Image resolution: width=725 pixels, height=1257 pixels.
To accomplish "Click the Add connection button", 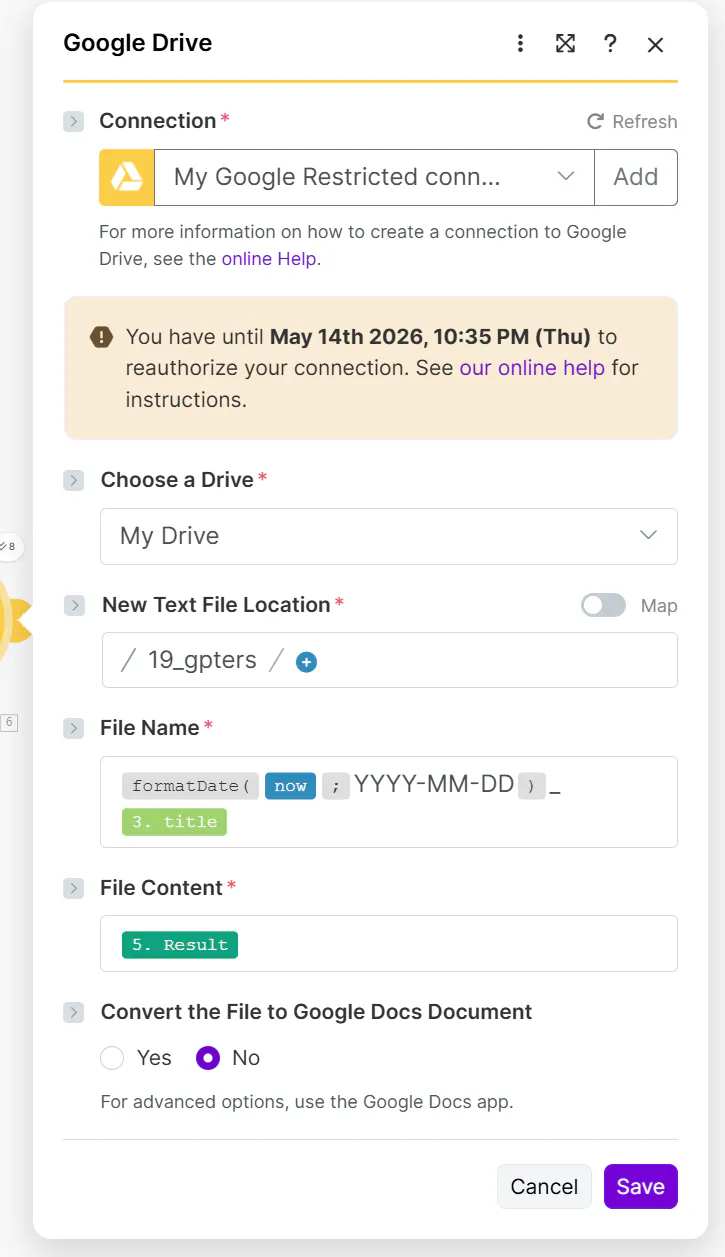I will point(635,178).
